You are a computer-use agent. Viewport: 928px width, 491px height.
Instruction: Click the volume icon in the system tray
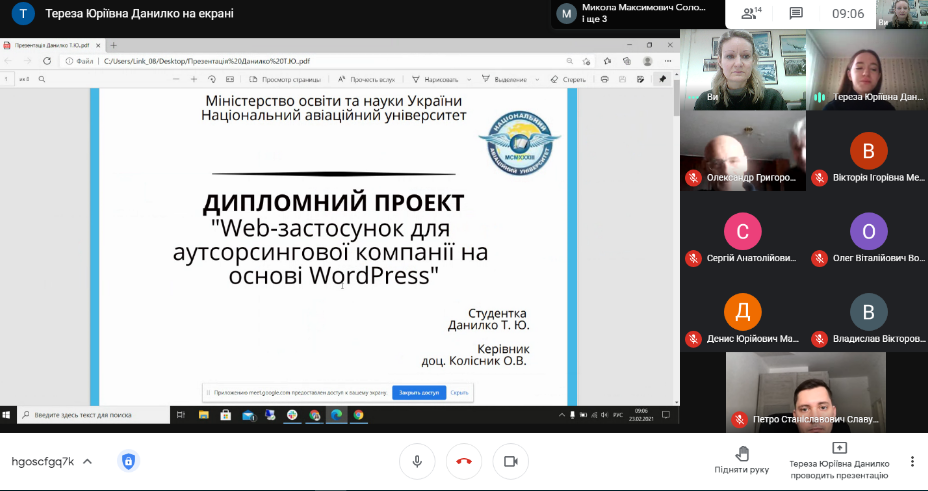coord(604,415)
